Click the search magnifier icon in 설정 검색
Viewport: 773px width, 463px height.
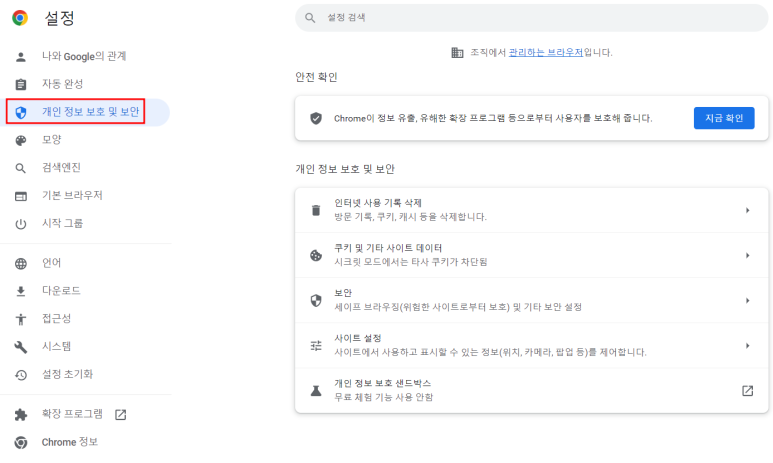pyautogui.click(x=310, y=18)
